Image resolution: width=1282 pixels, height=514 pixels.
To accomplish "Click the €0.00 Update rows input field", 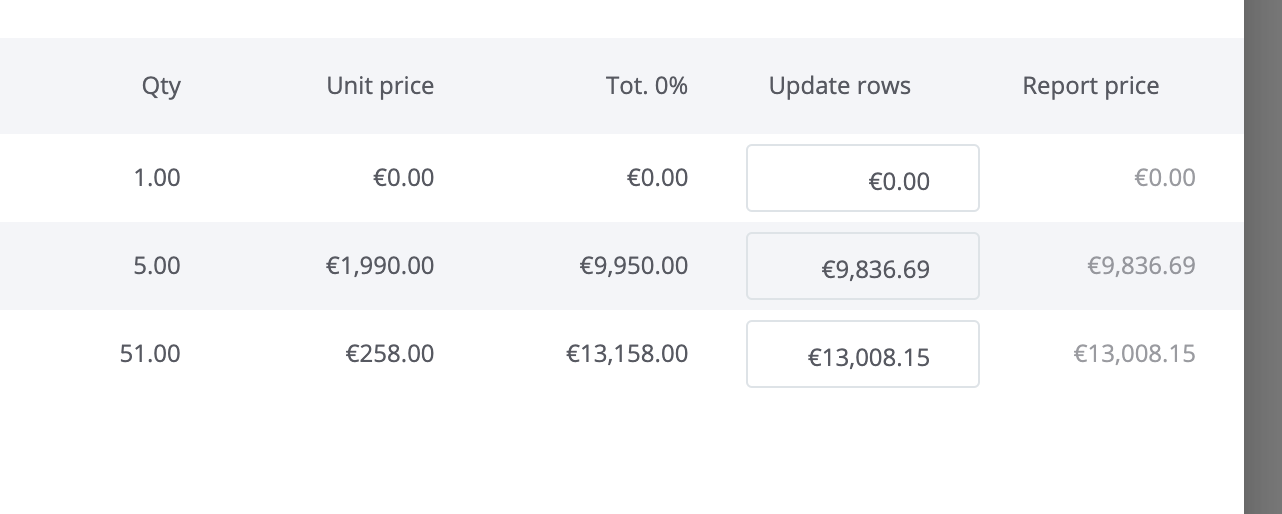I will click(862, 178).
